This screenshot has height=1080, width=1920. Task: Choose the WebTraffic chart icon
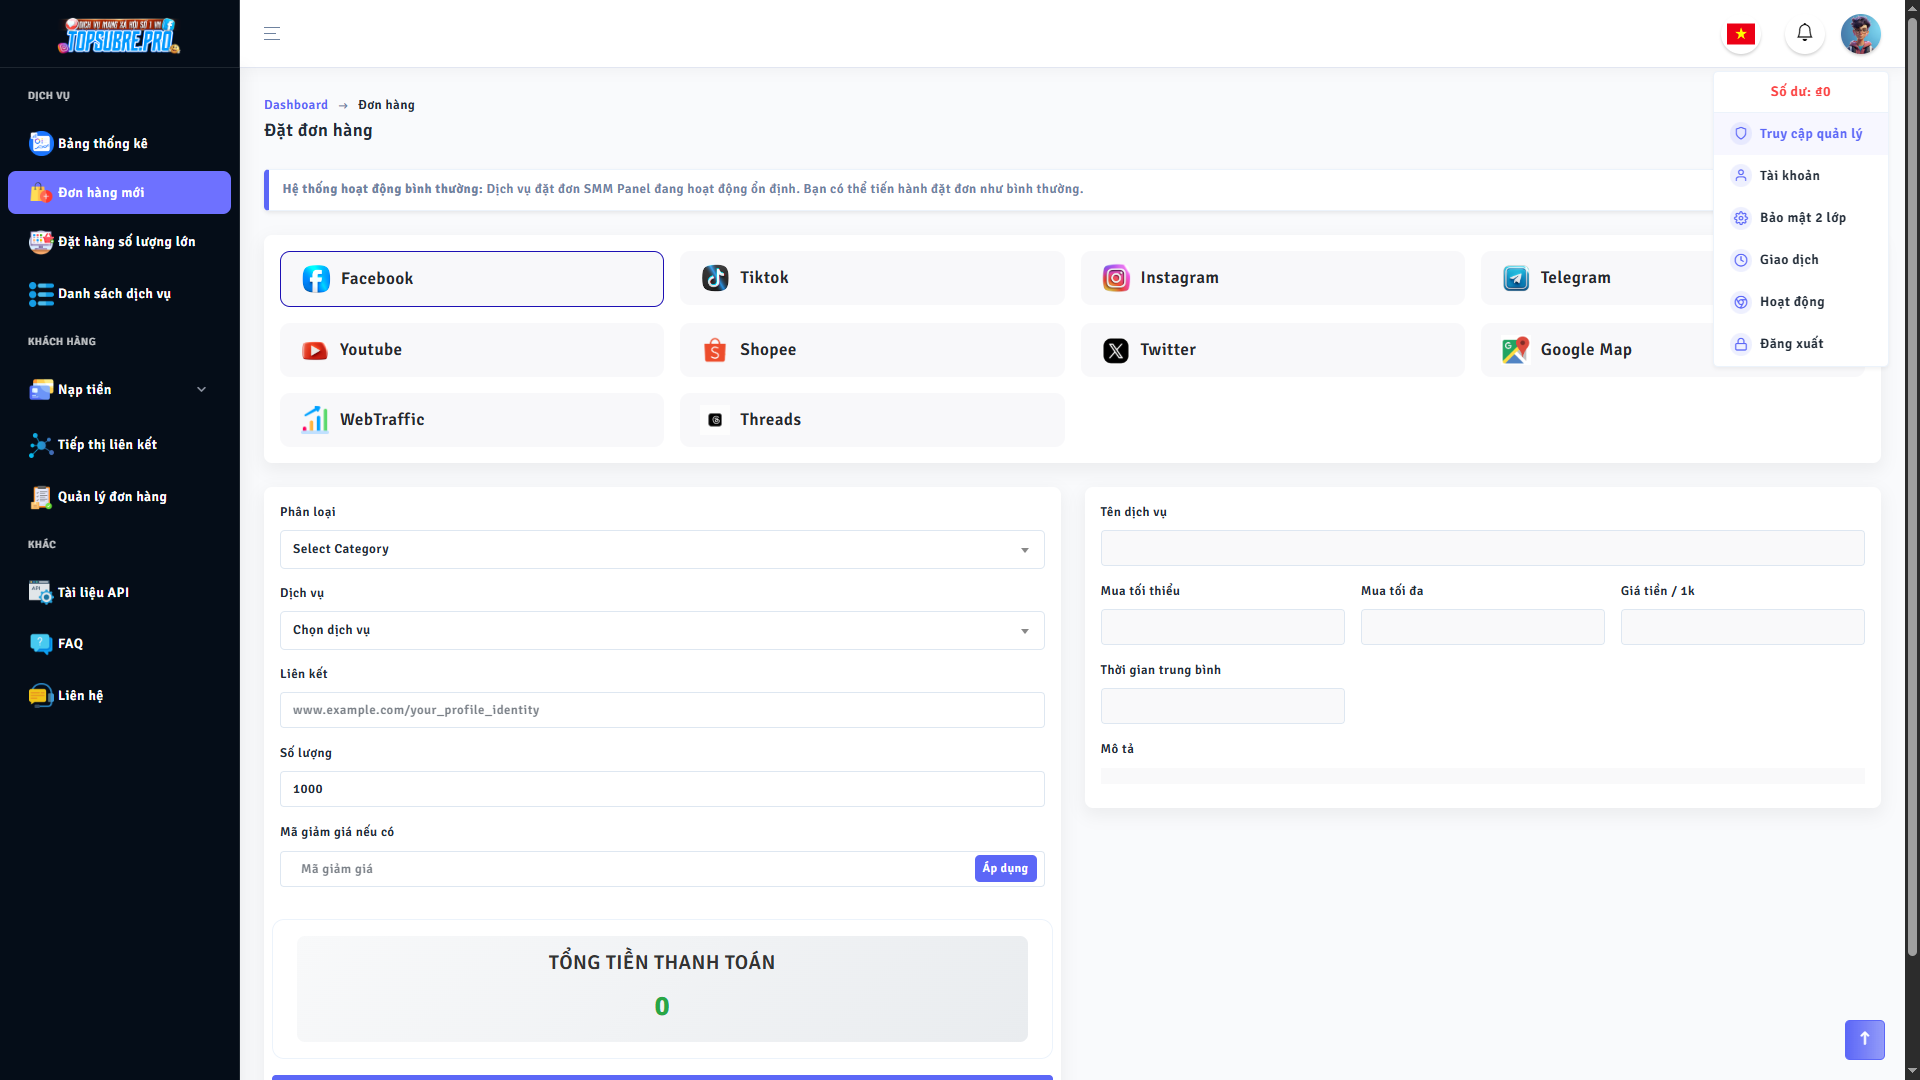point(315,420)
